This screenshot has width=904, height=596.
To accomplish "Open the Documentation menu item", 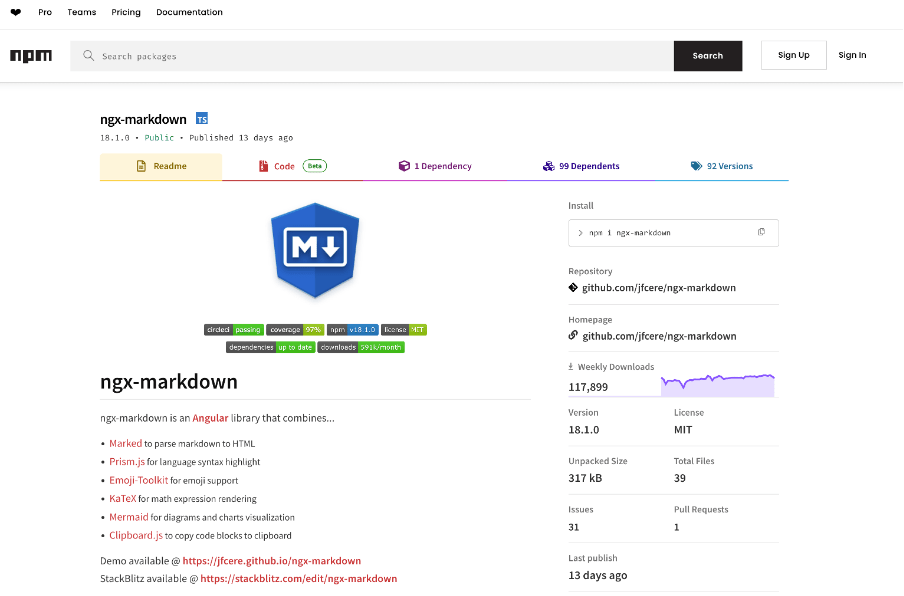I will click(189, 12).
